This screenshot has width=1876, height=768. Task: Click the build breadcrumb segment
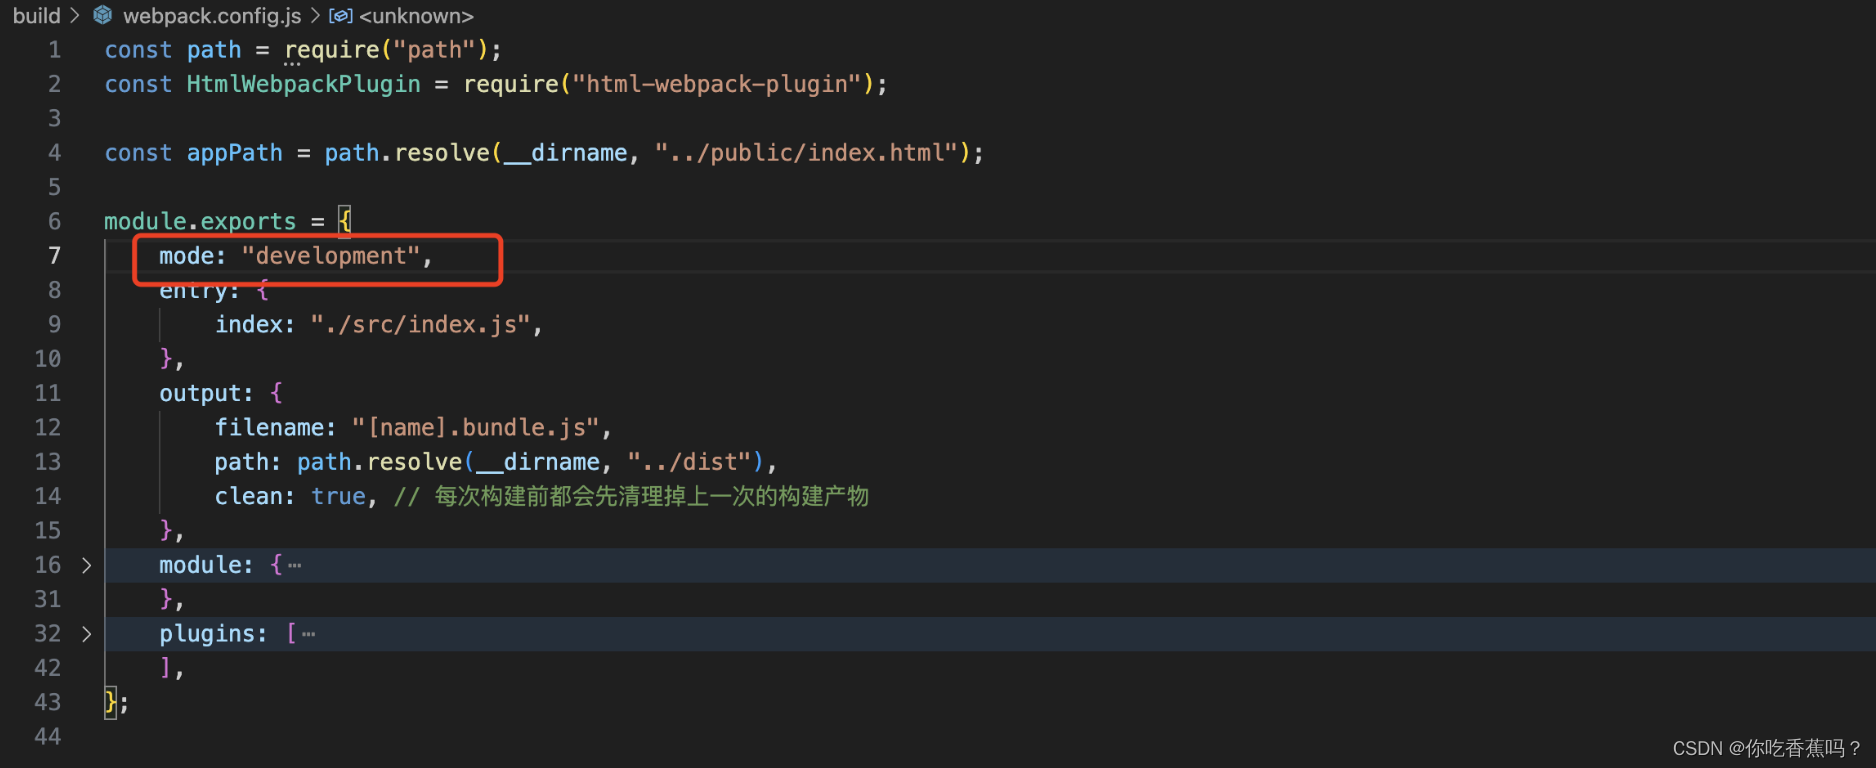(x=36, y=16)
